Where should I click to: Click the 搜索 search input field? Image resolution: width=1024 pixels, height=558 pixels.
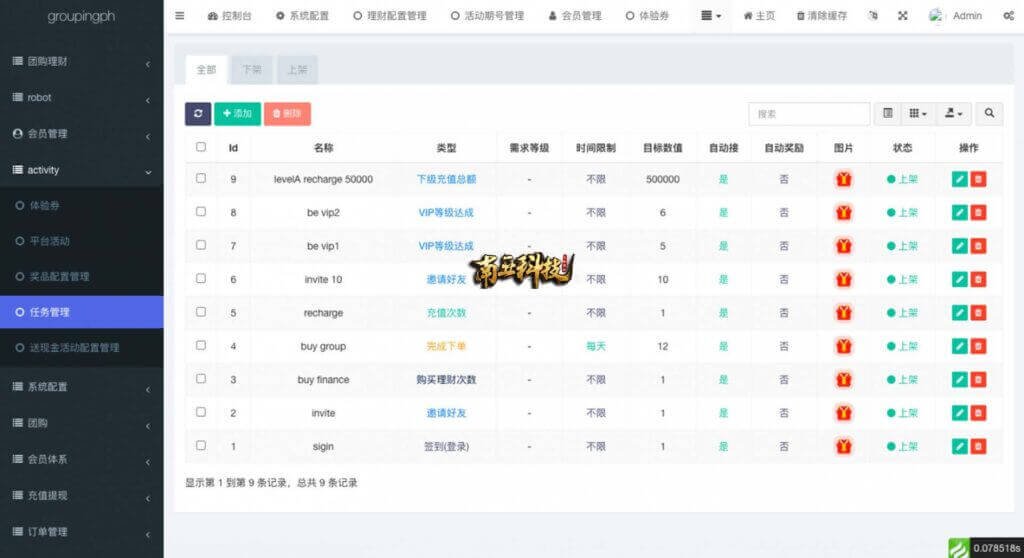[809, 114]
